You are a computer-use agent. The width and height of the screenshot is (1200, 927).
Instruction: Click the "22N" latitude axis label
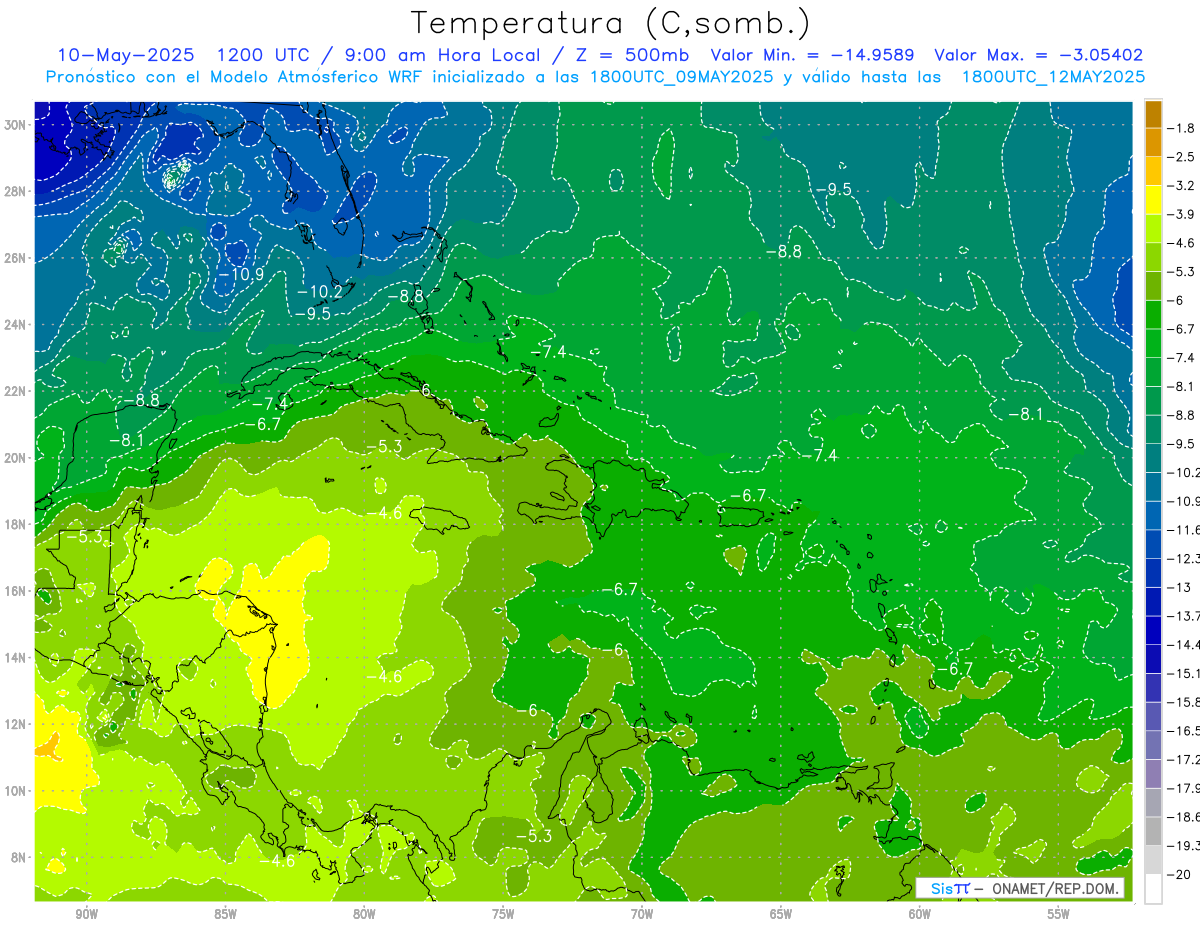tap(16, 391)
